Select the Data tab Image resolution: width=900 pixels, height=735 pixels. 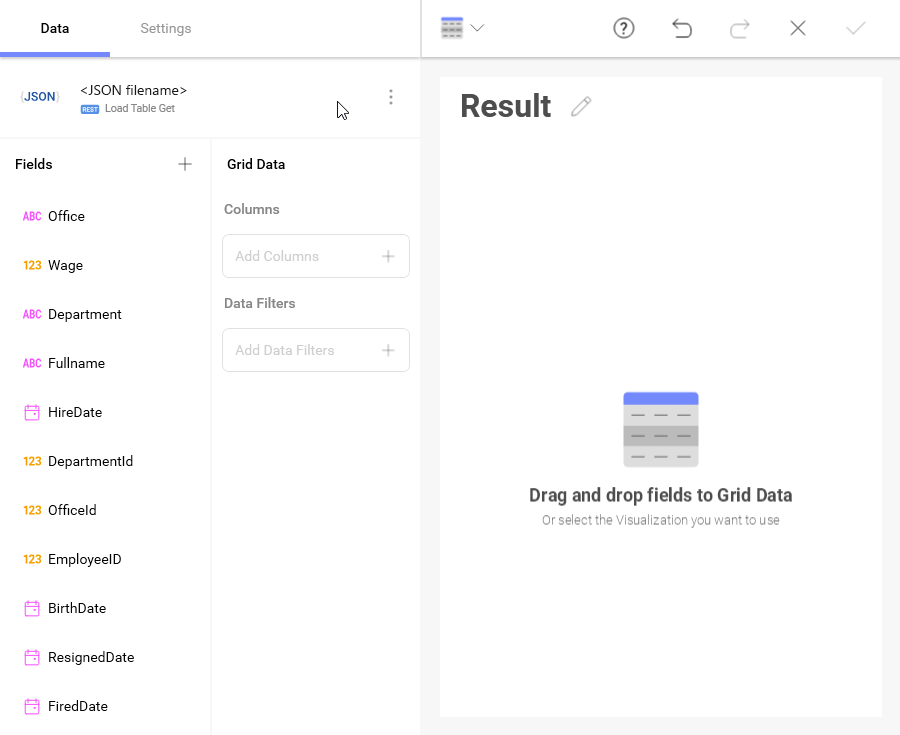point(55,28)
